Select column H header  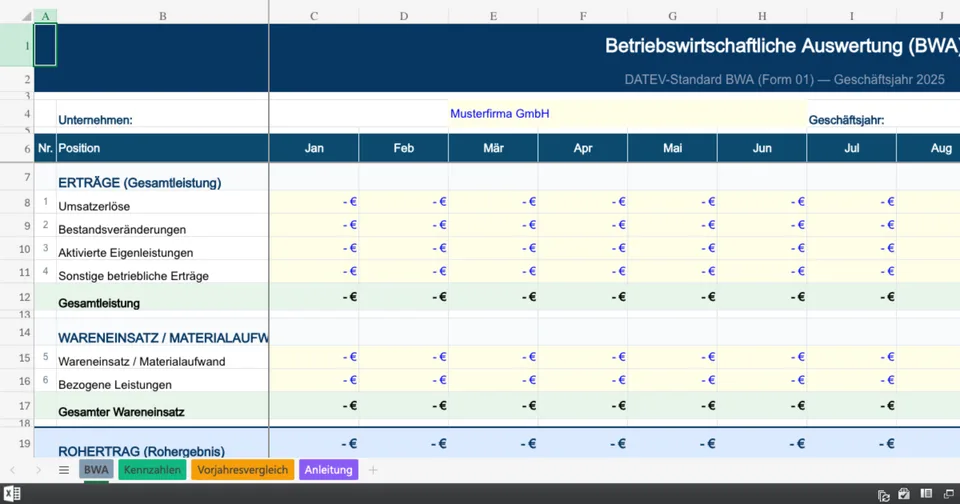point(762,17)
